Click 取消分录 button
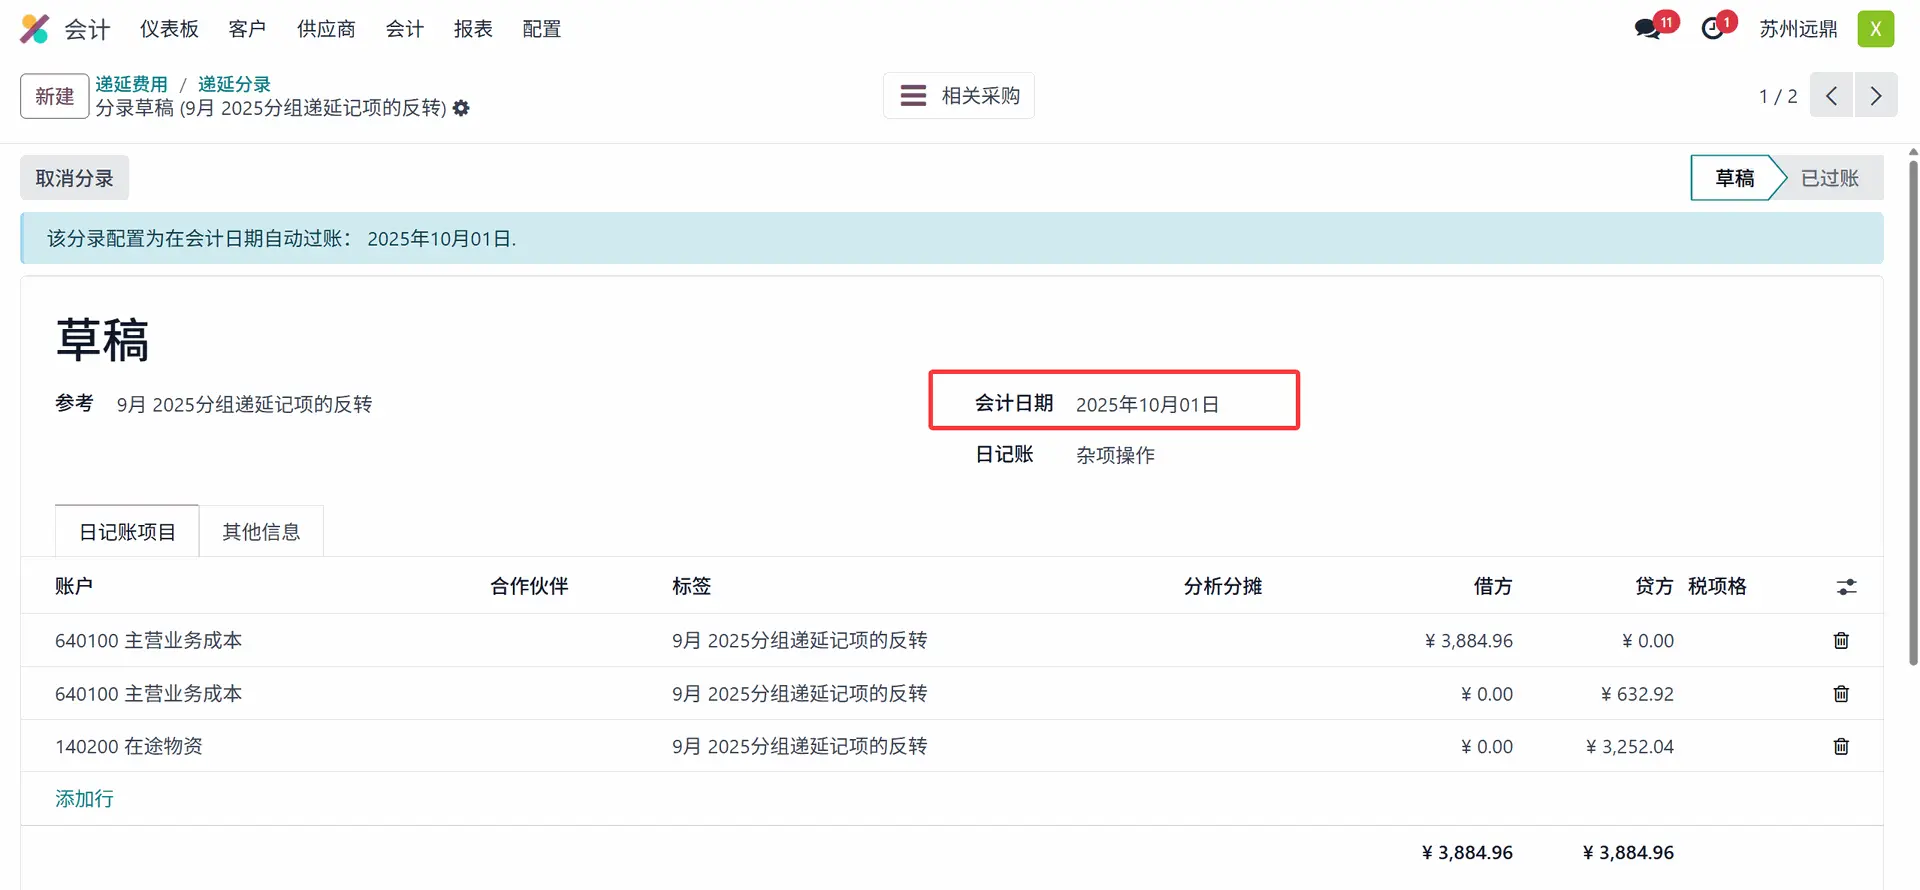1920x890 pixels. [74, 178]
